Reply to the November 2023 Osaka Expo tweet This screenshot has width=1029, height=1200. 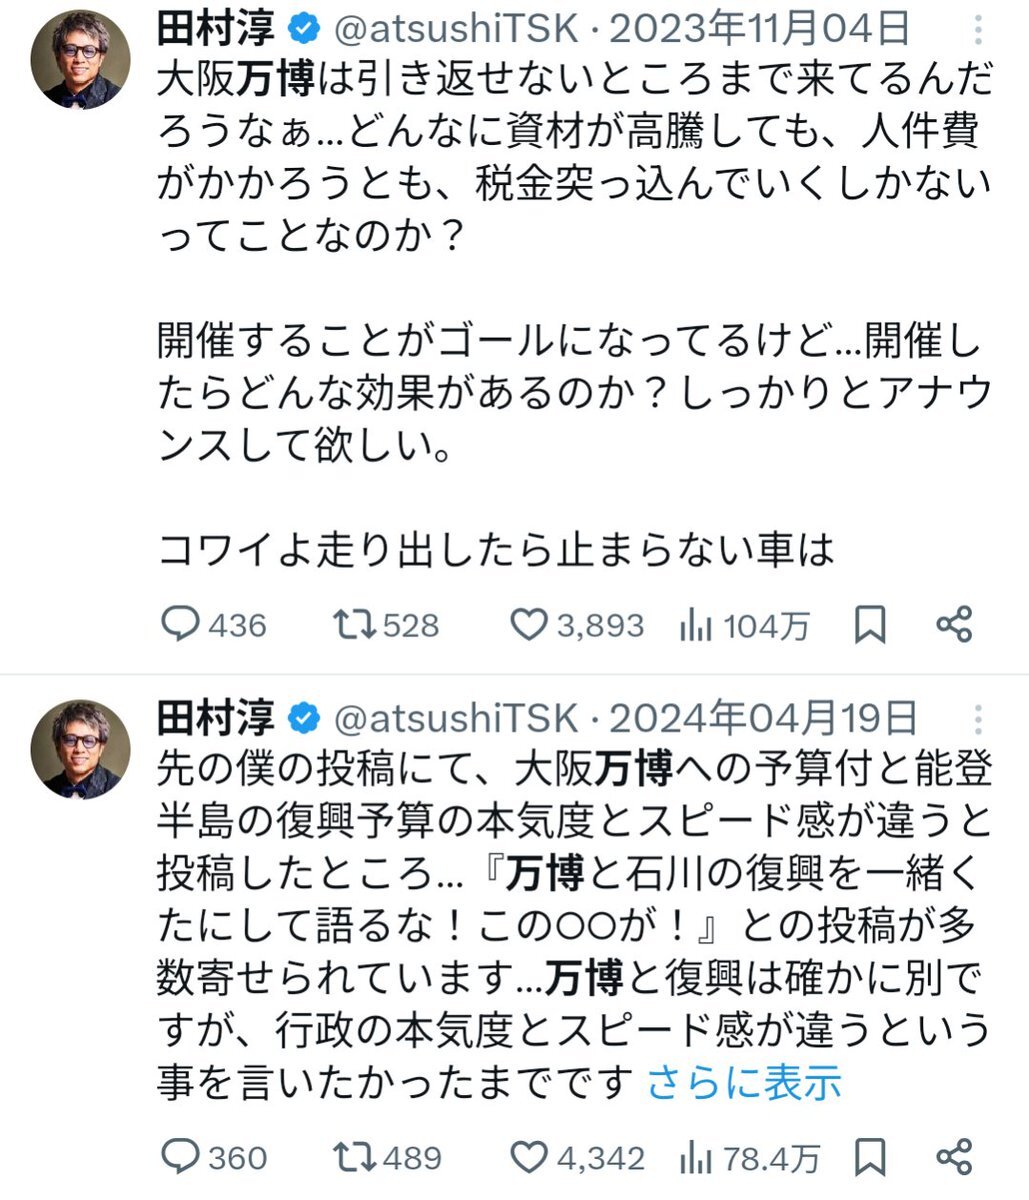[x=182, y=626]
